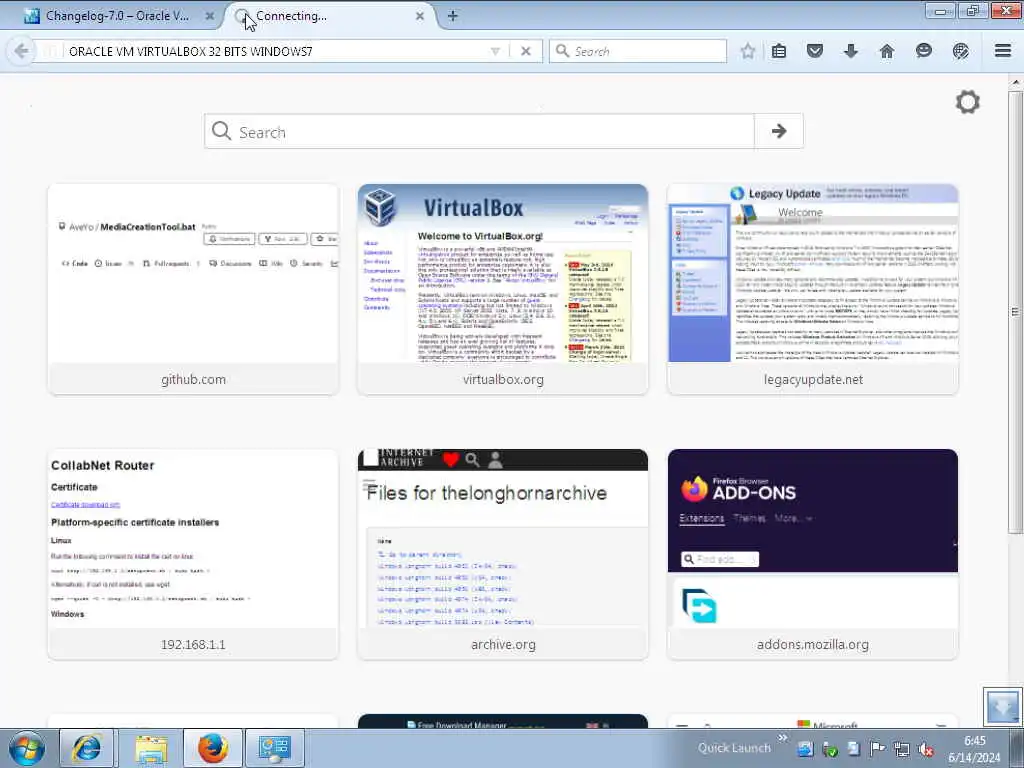
Task: Open the github.com tile
Action: point(193,289)
